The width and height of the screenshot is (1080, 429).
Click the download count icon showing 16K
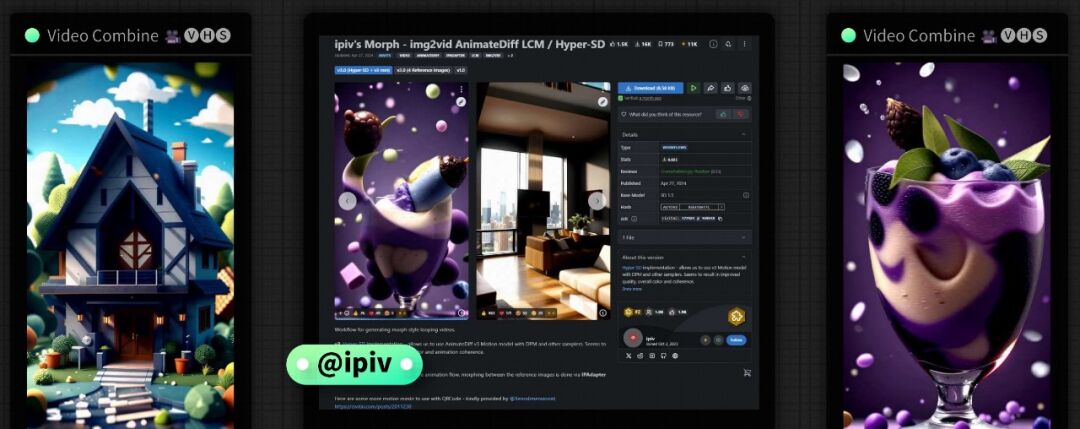click(x=642, y=44)
